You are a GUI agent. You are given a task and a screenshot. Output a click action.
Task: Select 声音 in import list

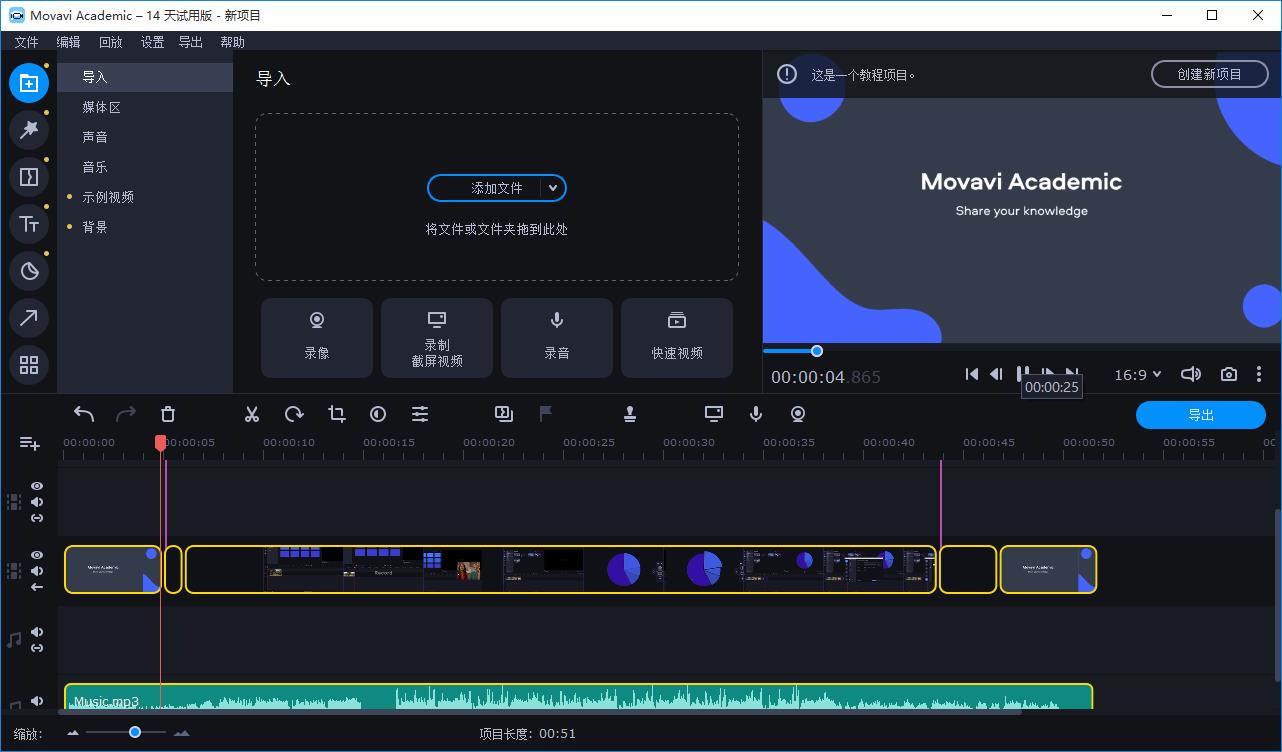click(145, 137)
